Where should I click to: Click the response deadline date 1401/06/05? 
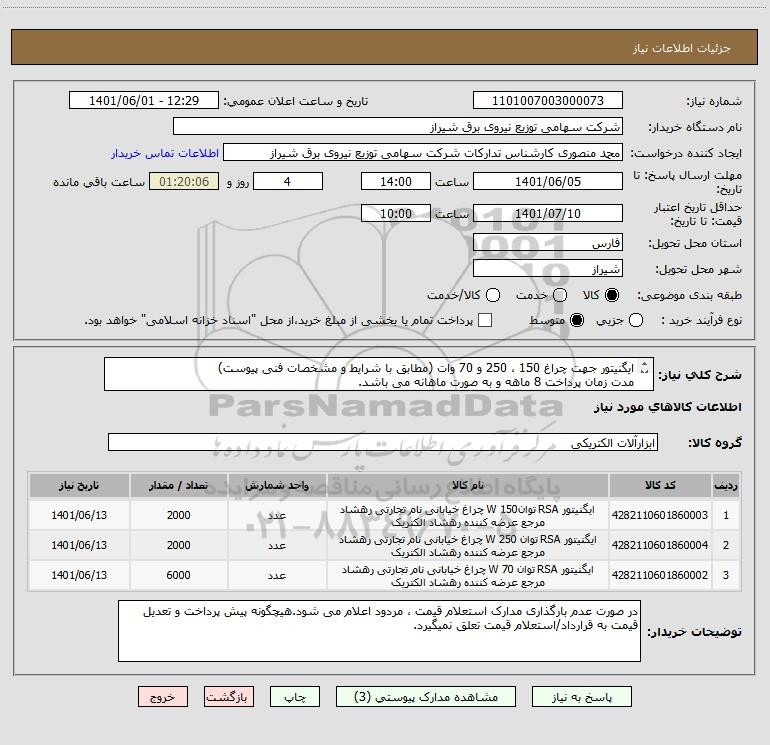point(548,181)
